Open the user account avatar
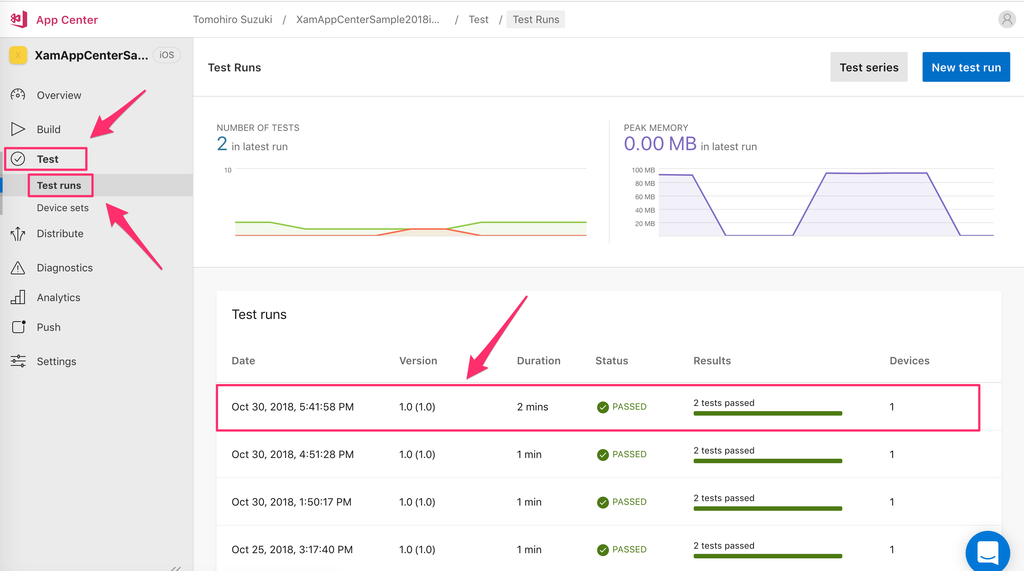 [x=1006, y=19]
